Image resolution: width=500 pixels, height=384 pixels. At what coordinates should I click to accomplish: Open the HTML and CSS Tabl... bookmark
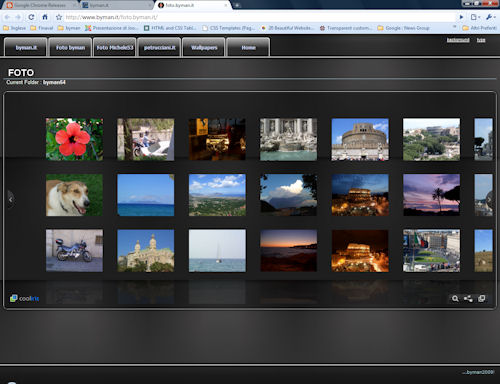click(x=170, y=28)
